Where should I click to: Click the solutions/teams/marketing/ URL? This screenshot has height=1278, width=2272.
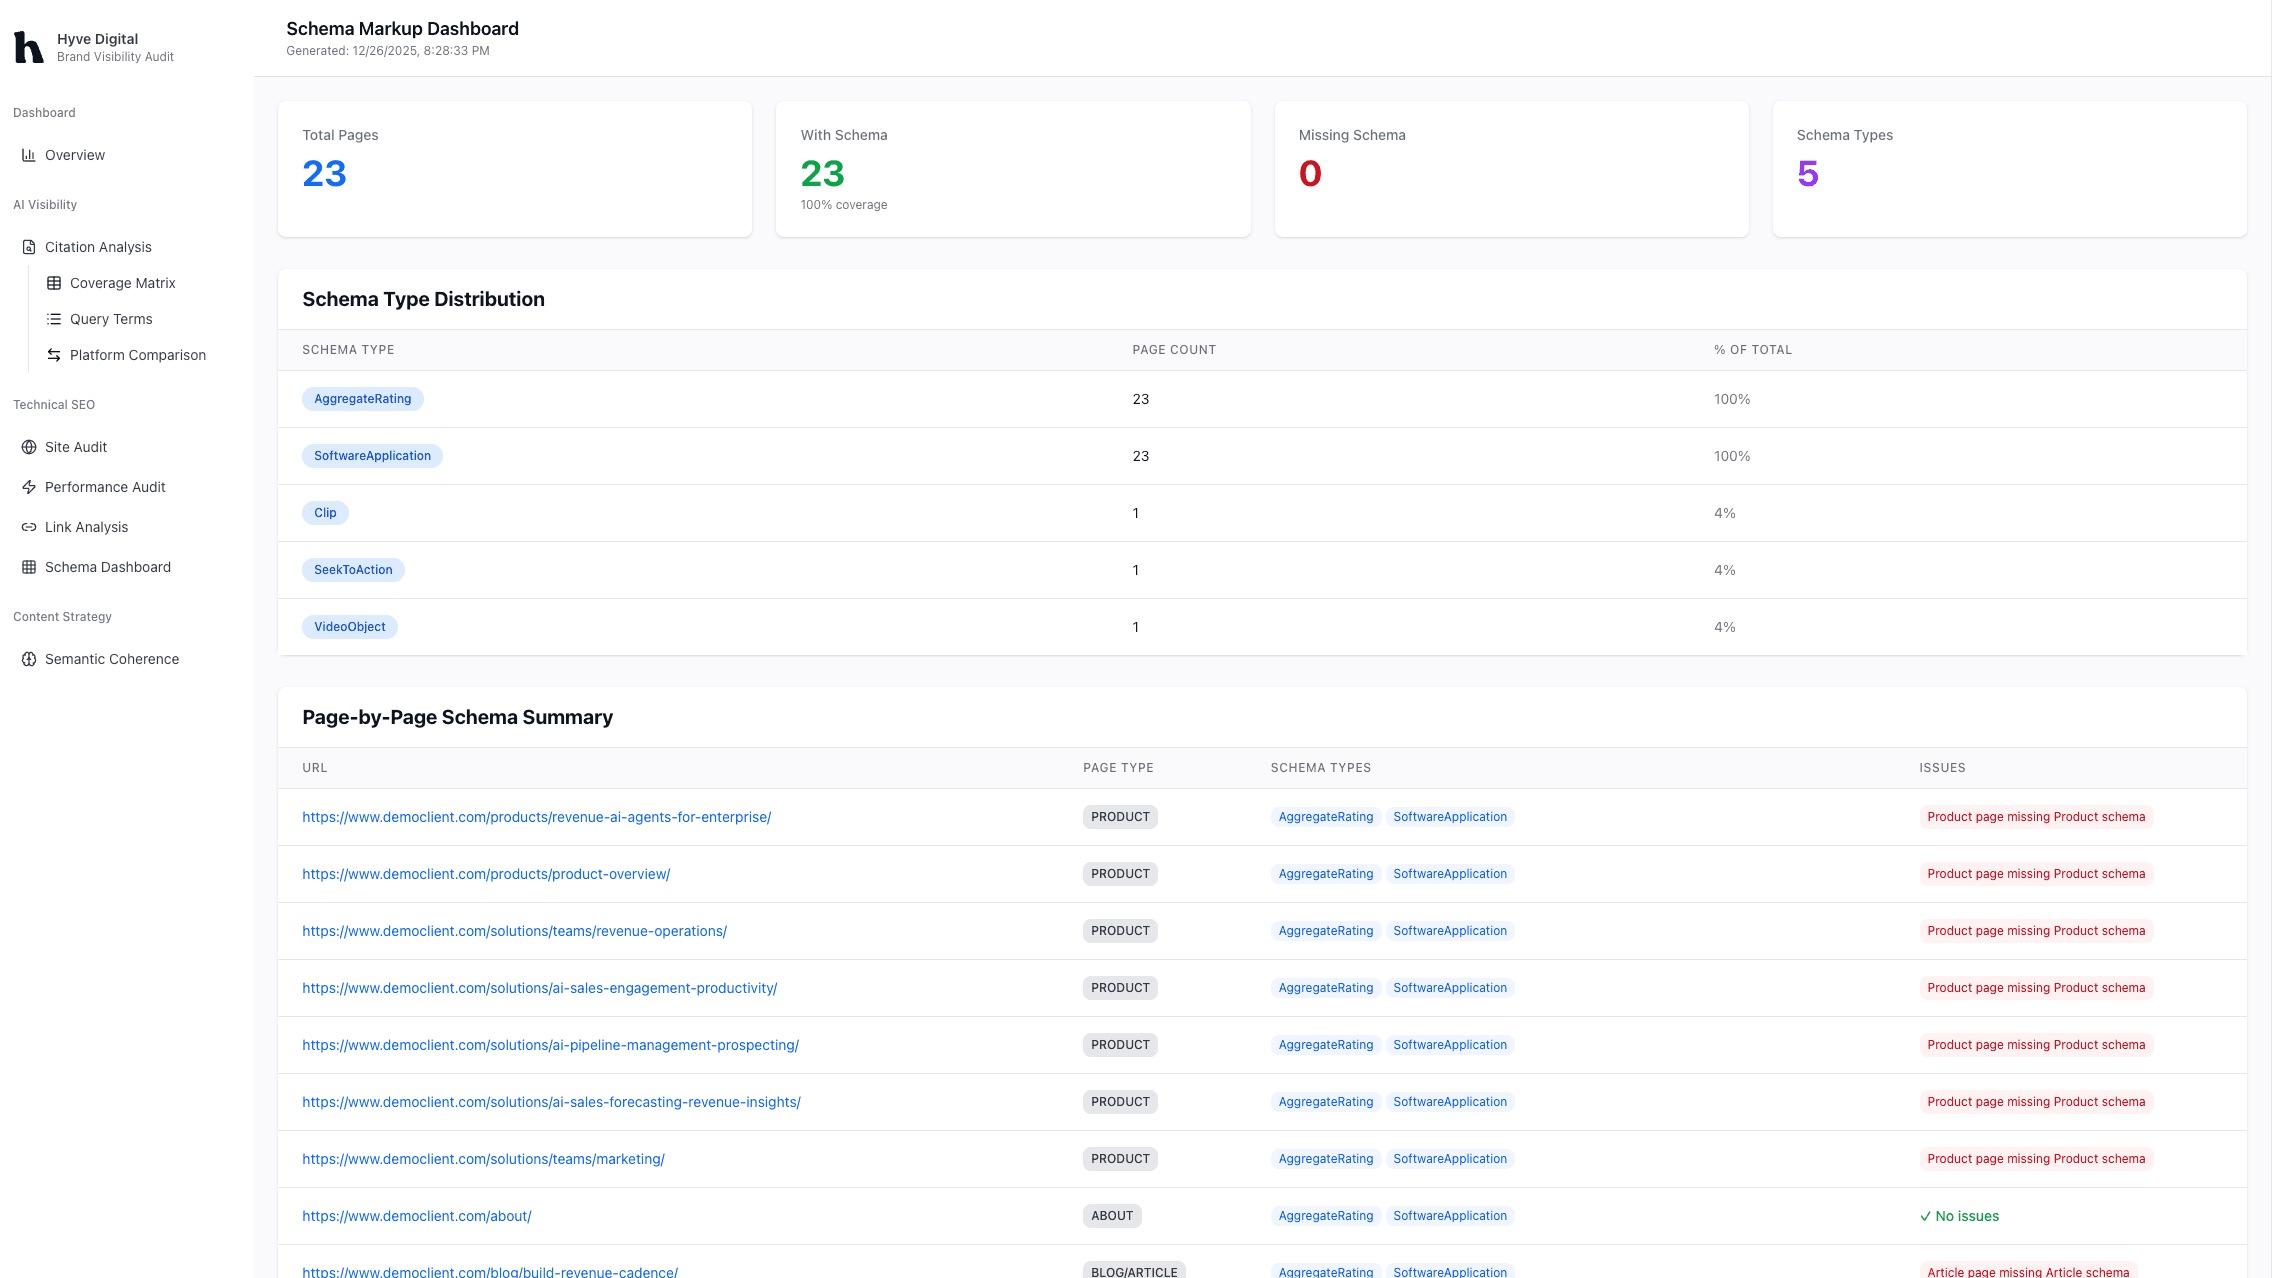pos(483,1159)
